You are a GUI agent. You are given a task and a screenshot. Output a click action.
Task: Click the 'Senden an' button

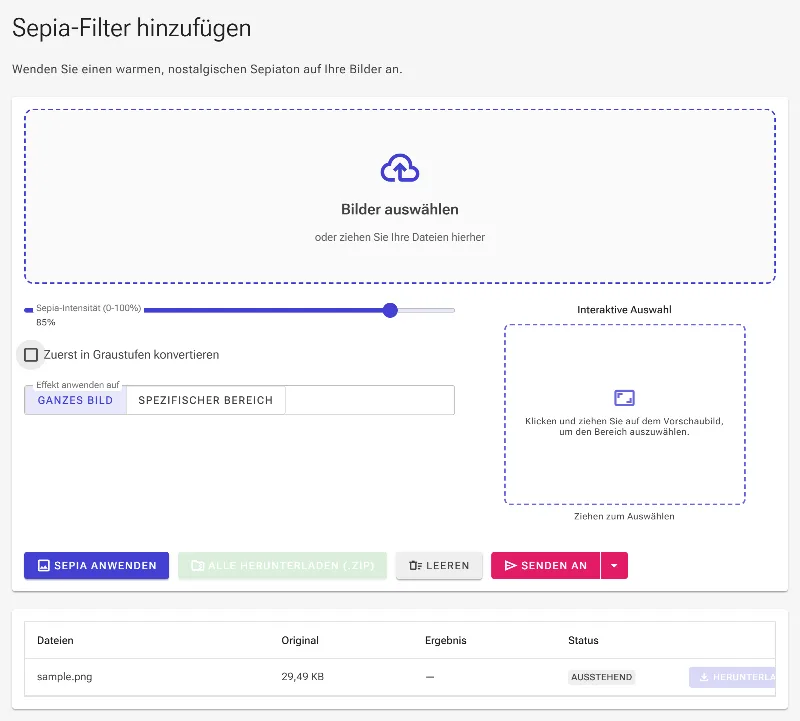coord(545,565)
